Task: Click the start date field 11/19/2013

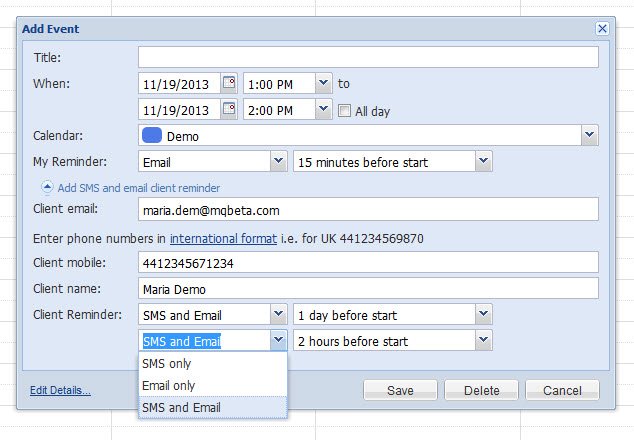Action: pyautogui.click(x=180, y=83)
